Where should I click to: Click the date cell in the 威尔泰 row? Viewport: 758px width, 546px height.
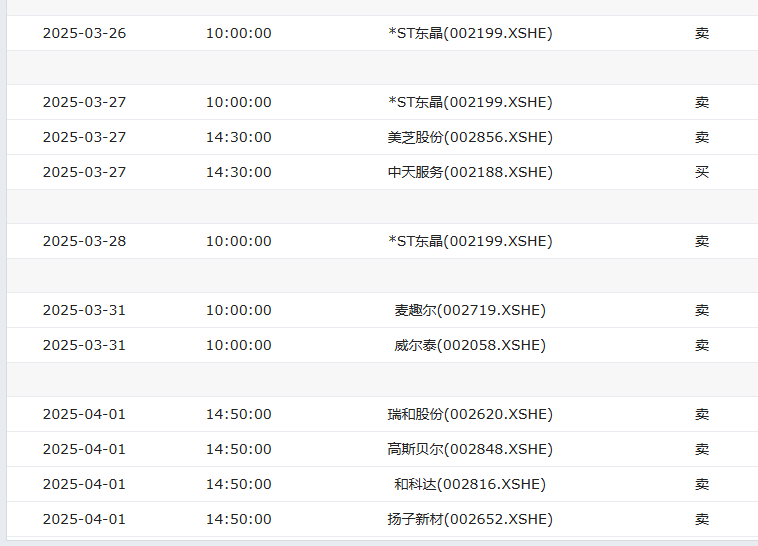tap(84, 345)
